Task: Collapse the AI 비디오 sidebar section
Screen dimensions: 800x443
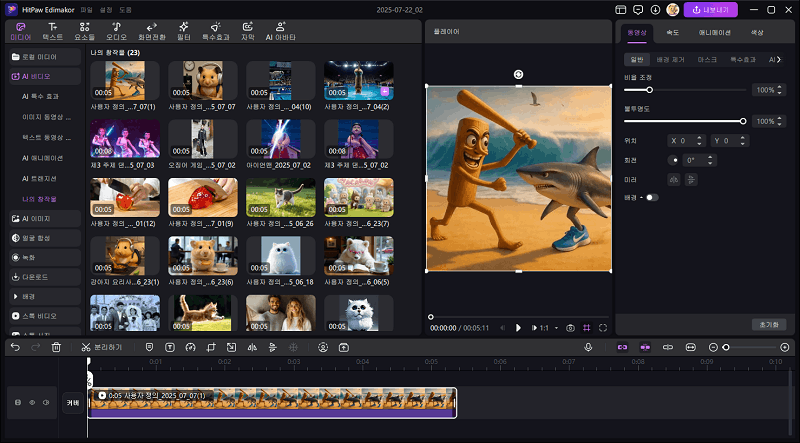Action: [45, 77]
